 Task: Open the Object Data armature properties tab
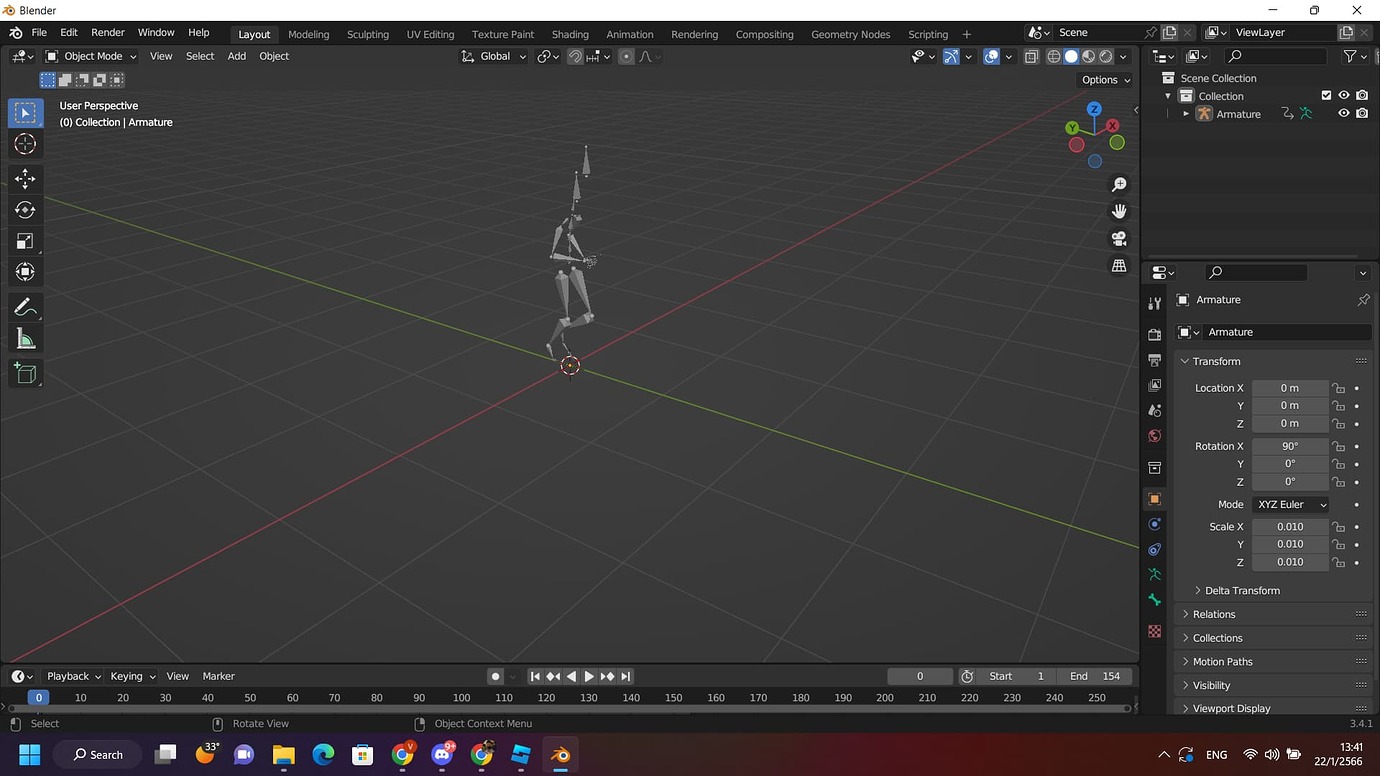point(1155,574)
